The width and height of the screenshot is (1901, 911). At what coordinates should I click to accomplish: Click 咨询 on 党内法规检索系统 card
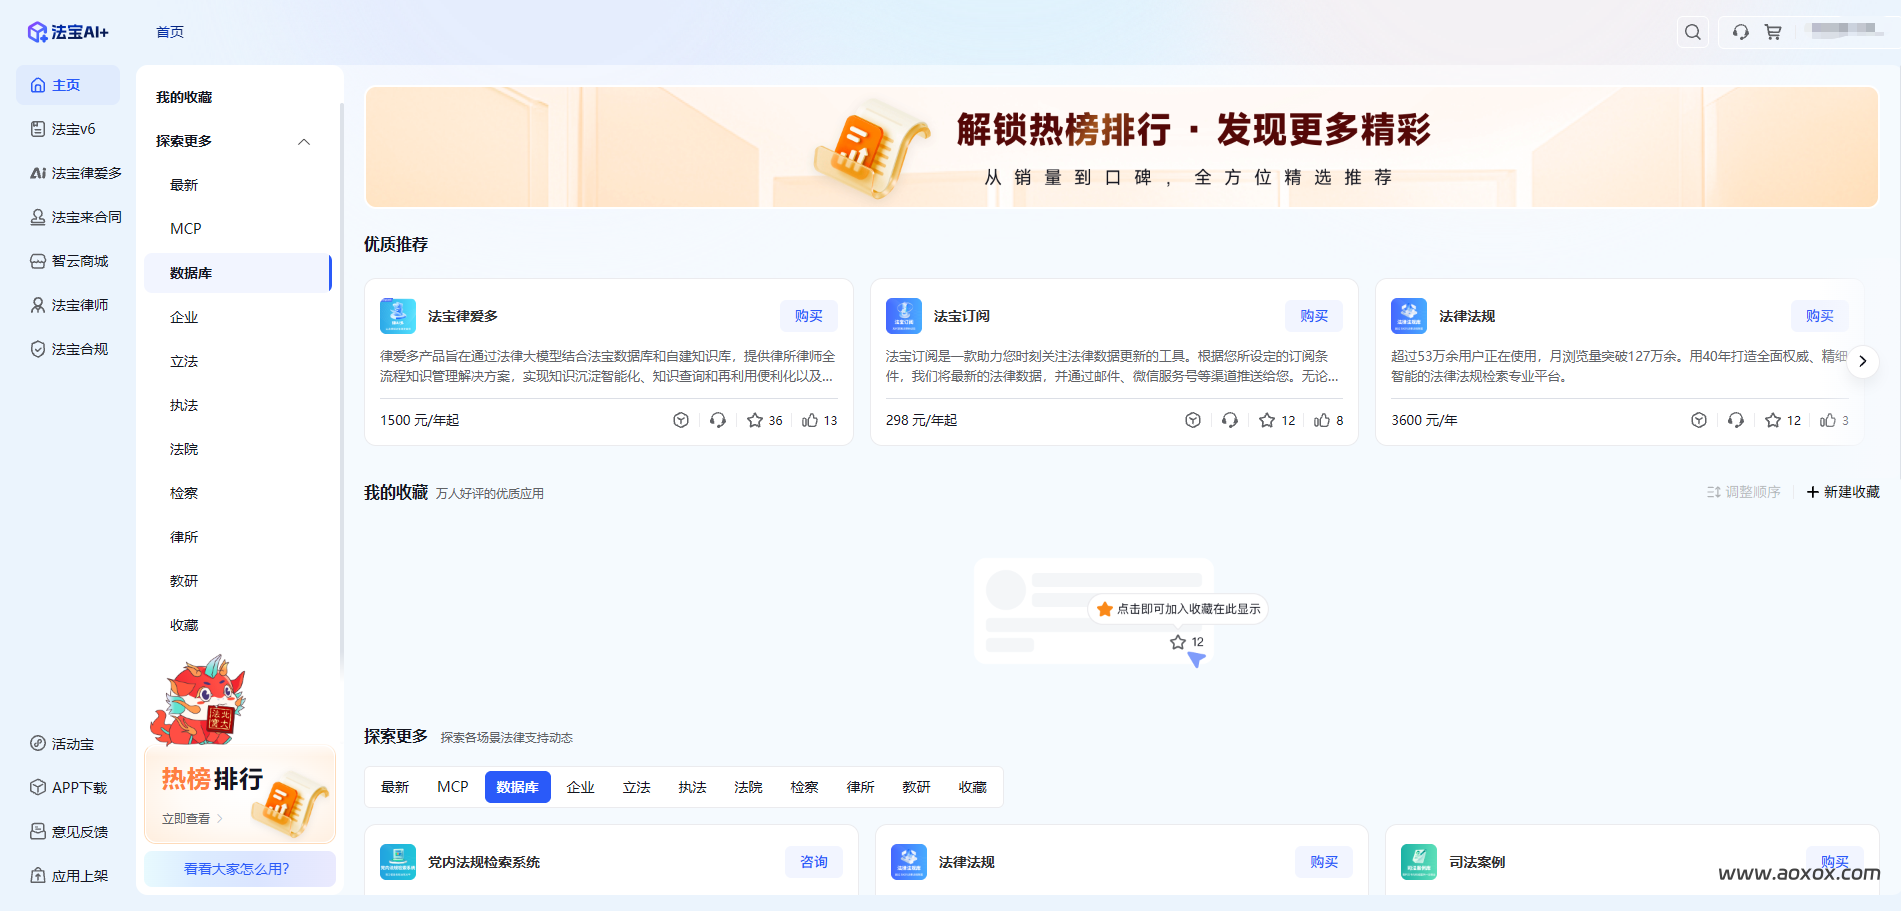(814, 862)
